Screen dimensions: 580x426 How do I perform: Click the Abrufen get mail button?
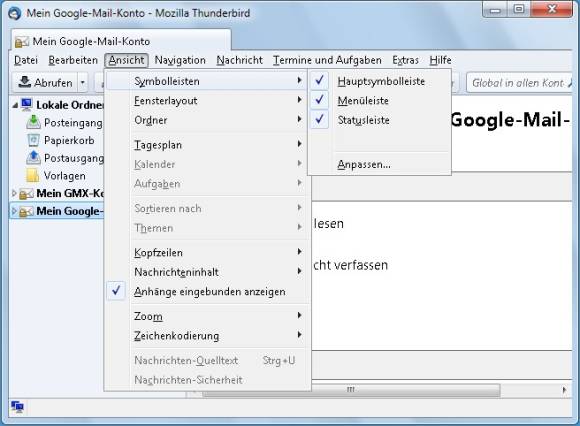point(45,82)
